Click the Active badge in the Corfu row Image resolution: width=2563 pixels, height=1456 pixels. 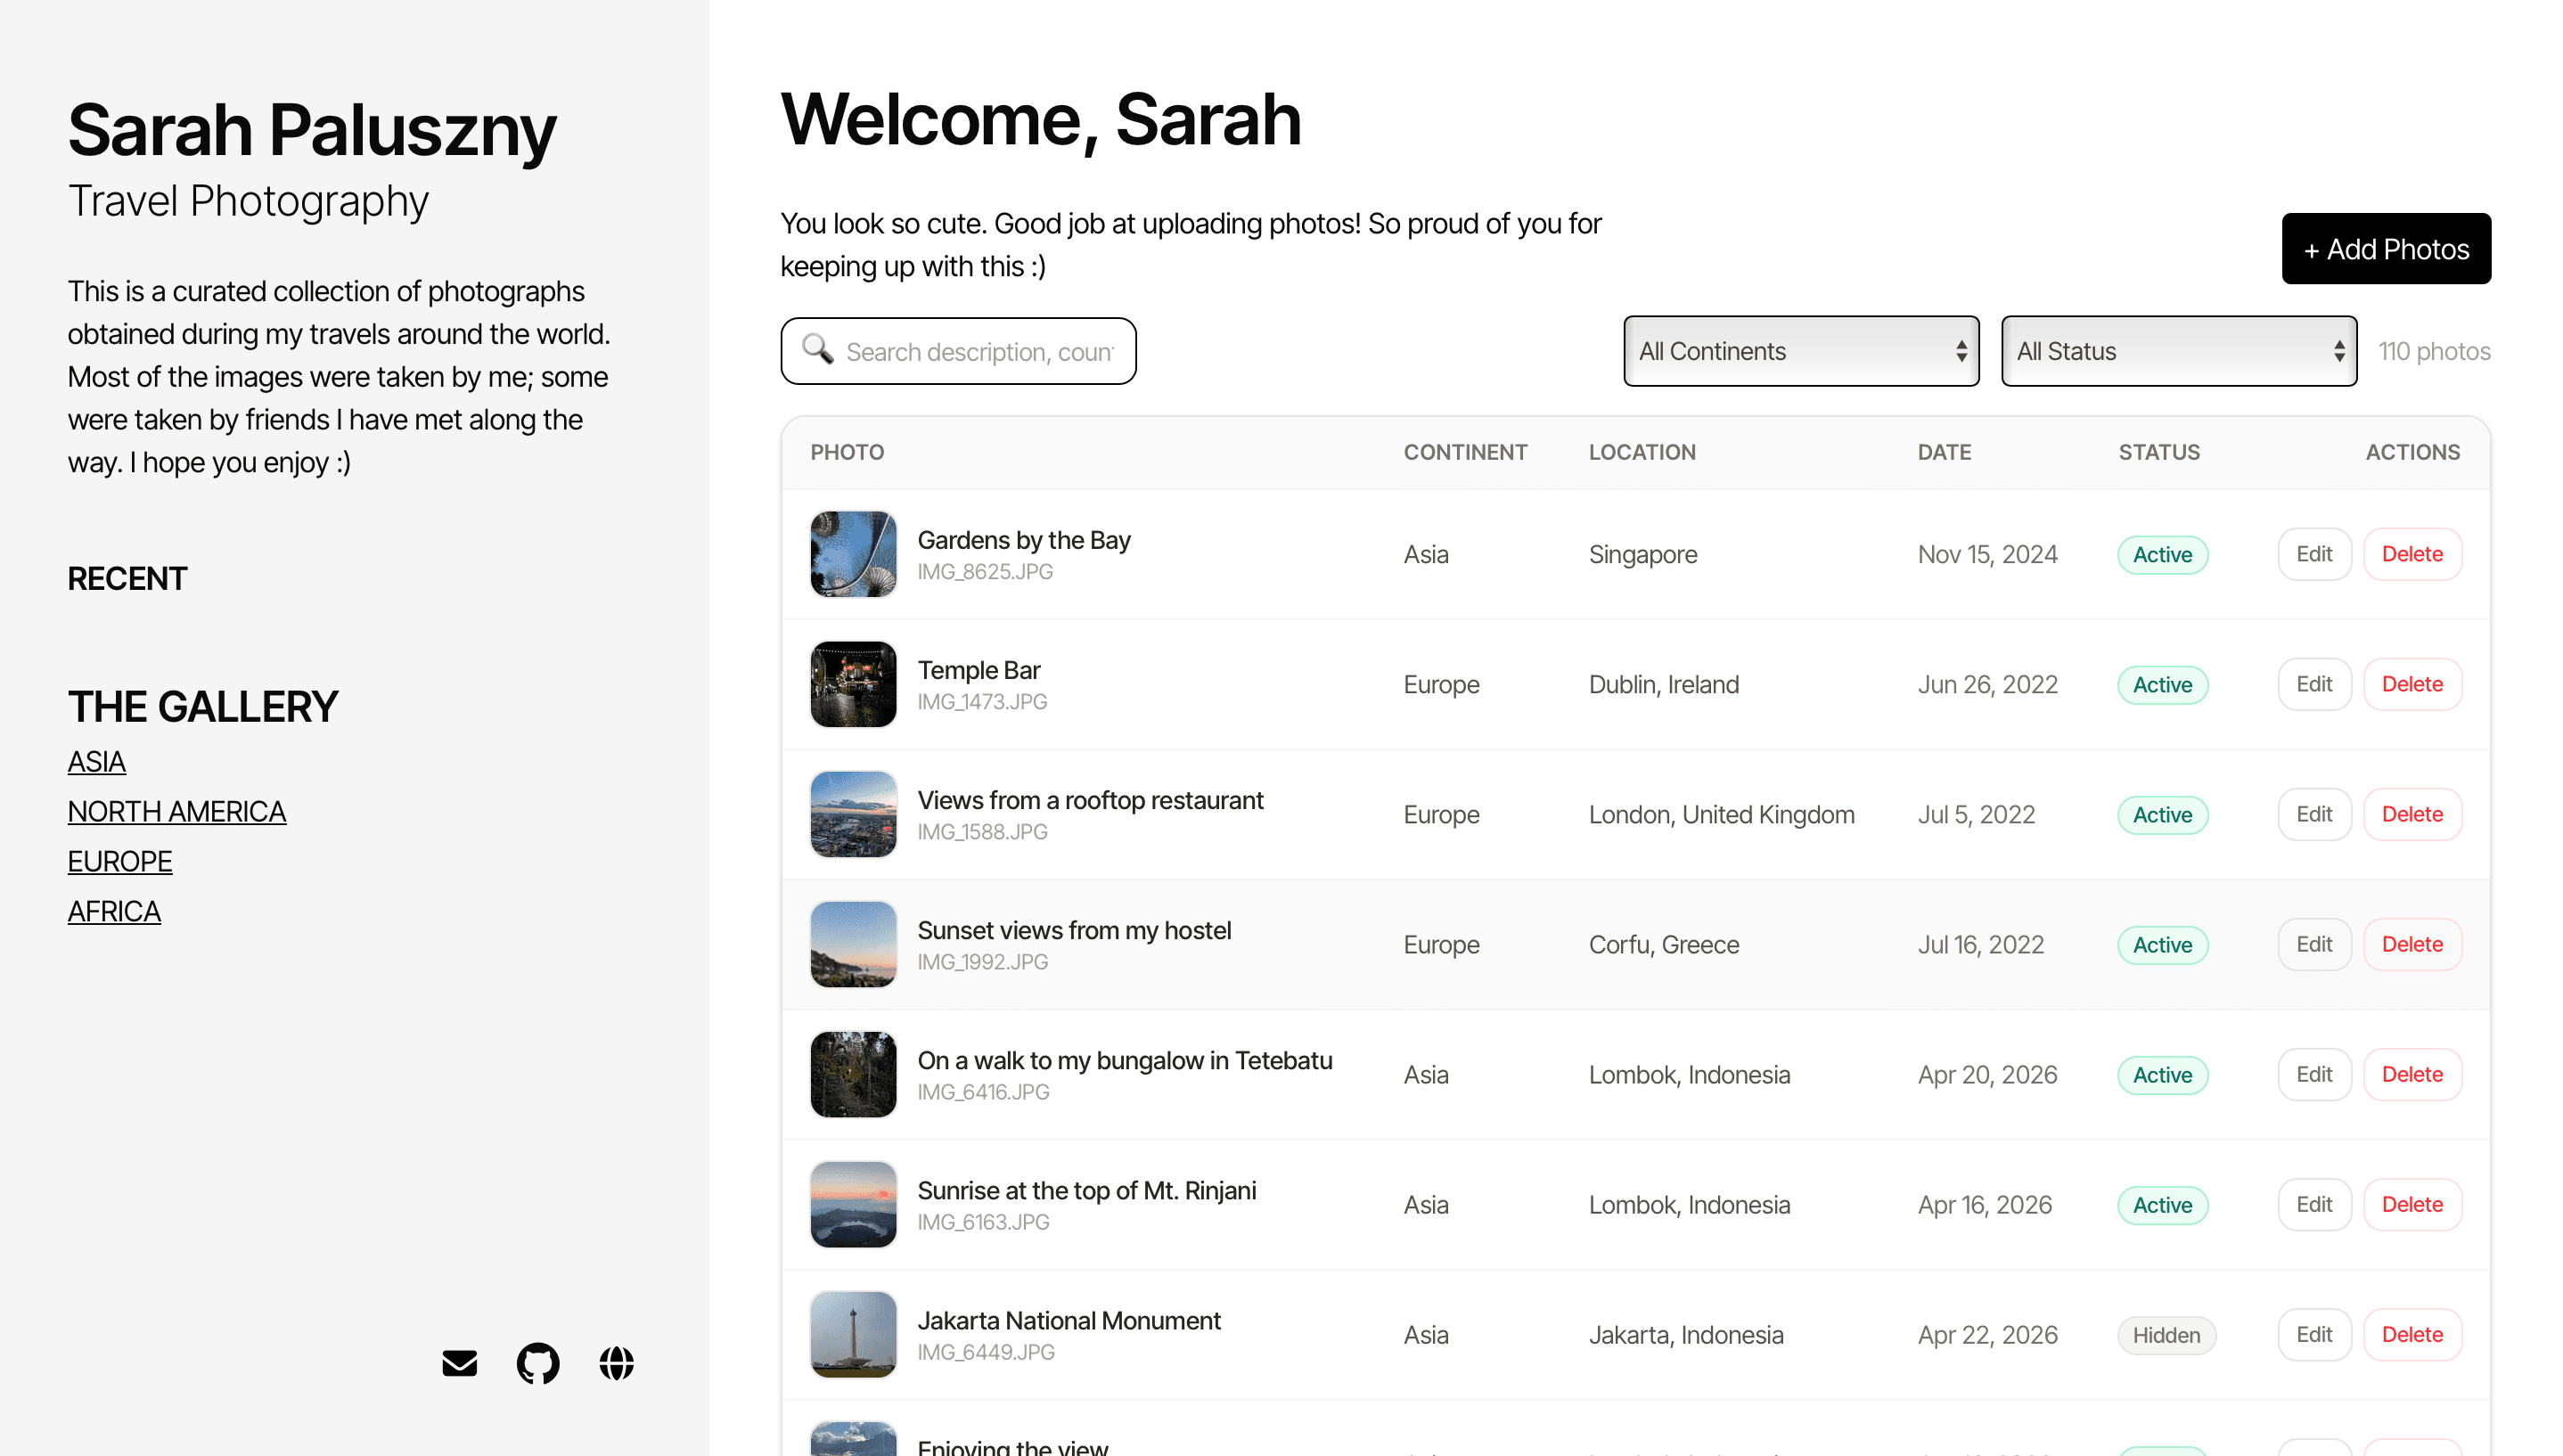(x=2162, y=945)
